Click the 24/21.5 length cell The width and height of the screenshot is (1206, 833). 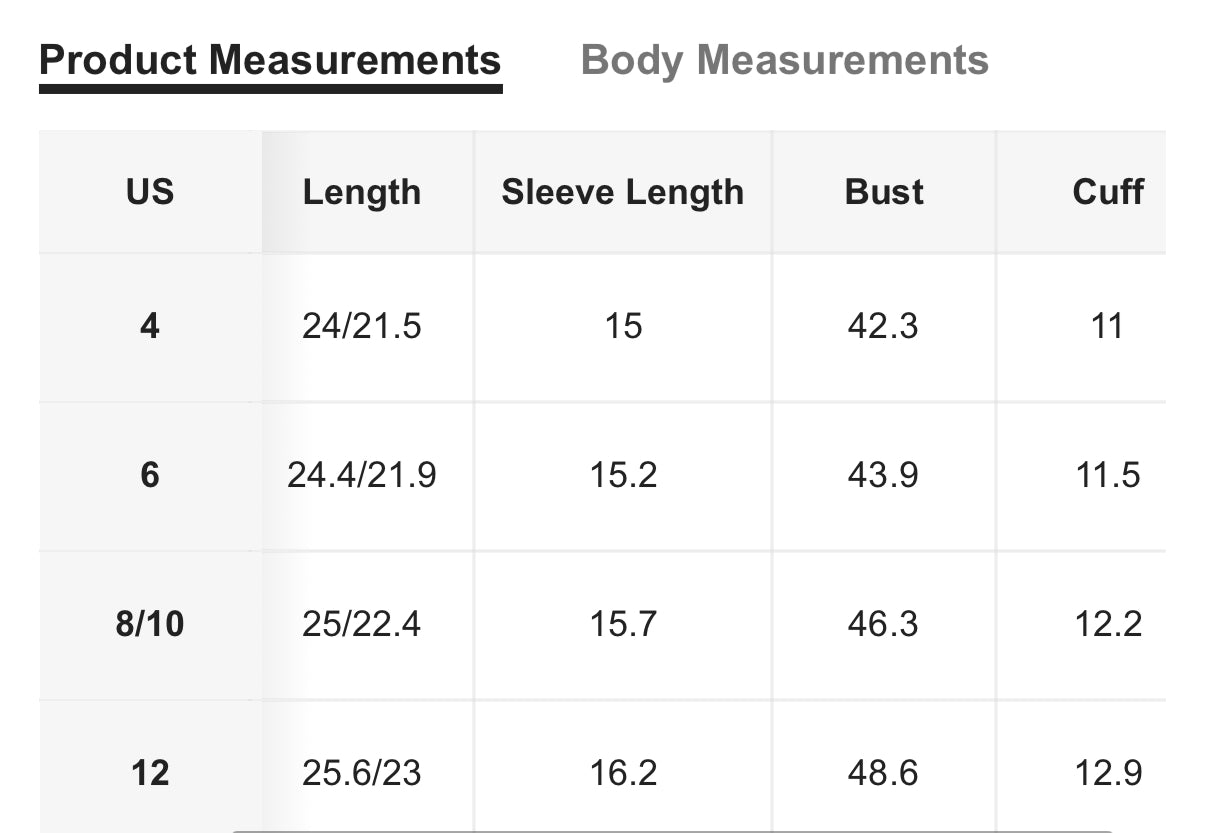[362, 326]
